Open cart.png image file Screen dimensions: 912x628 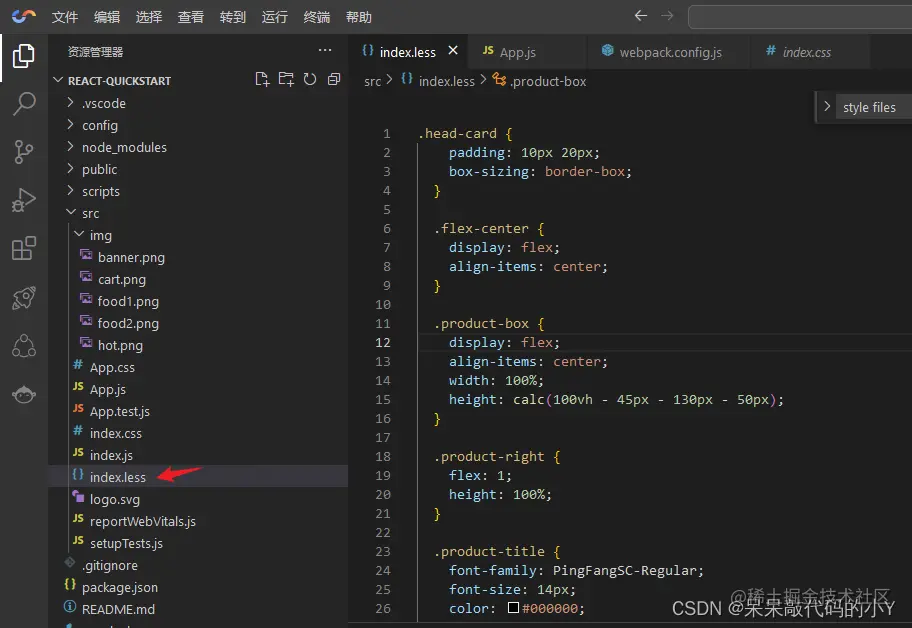(122, 279)
